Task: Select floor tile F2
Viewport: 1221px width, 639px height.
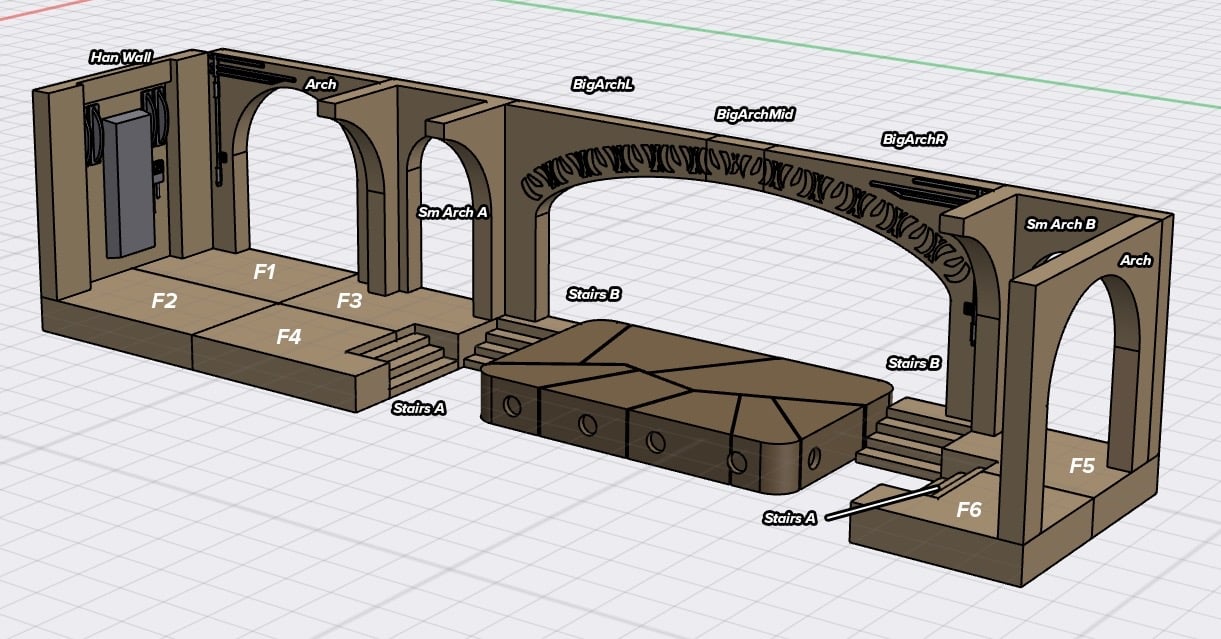Action: (x=165, y=299)
